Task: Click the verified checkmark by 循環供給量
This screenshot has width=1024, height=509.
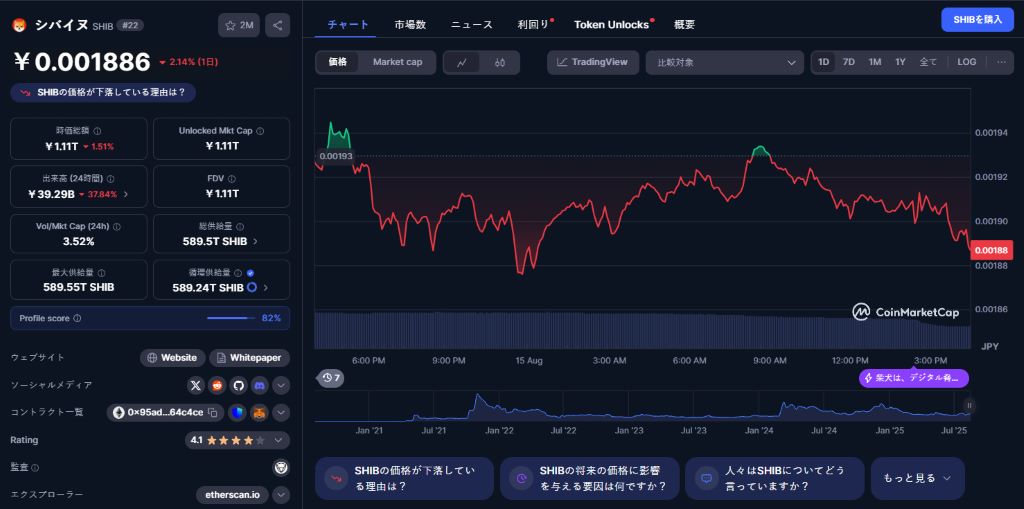Action: click(251, 273)
